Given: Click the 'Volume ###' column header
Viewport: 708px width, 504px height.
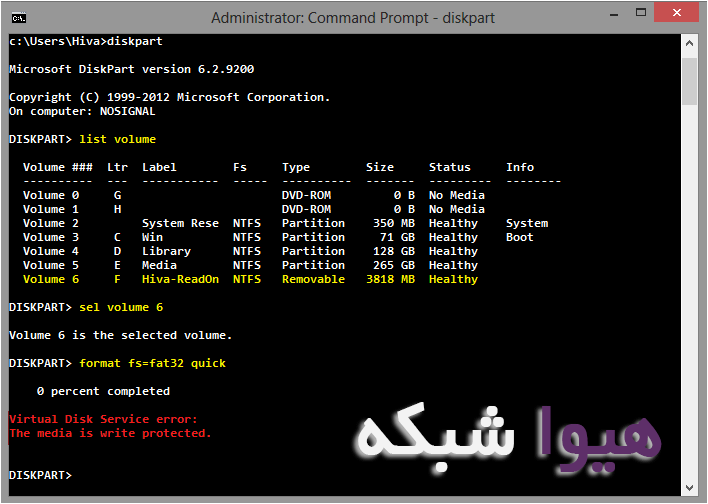Looking at the screenshot, I should pos(58,167).
